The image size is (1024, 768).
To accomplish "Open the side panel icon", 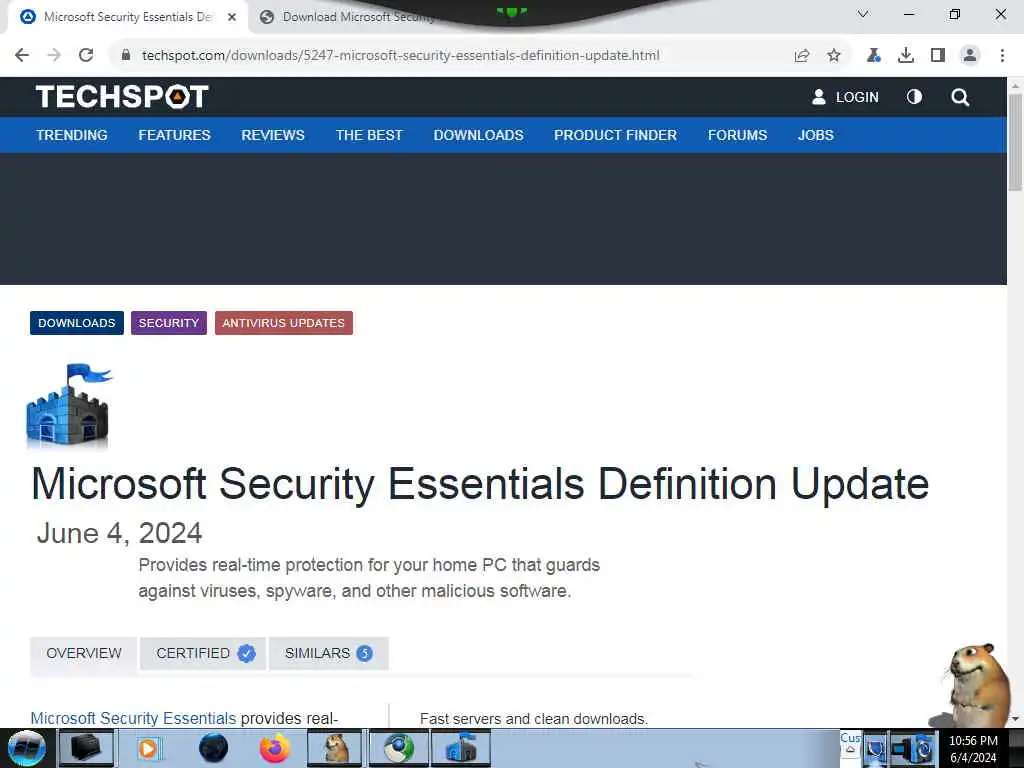I will click(x=938, y=56).
